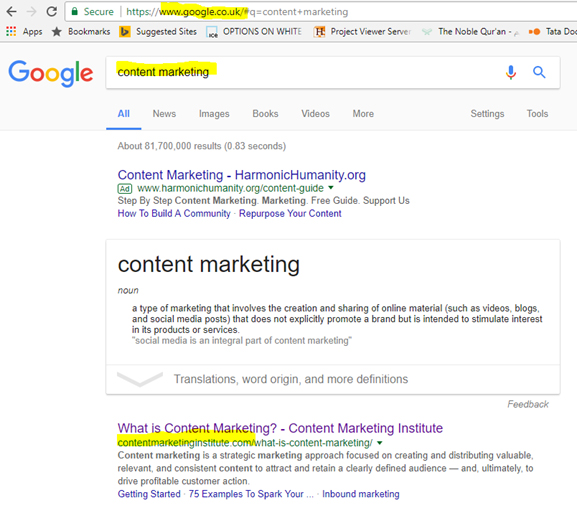Click the 'About 81,700,000 results' text
Image resolution: width=577 pixels, height=508 pixels.
tap(202, 146)
